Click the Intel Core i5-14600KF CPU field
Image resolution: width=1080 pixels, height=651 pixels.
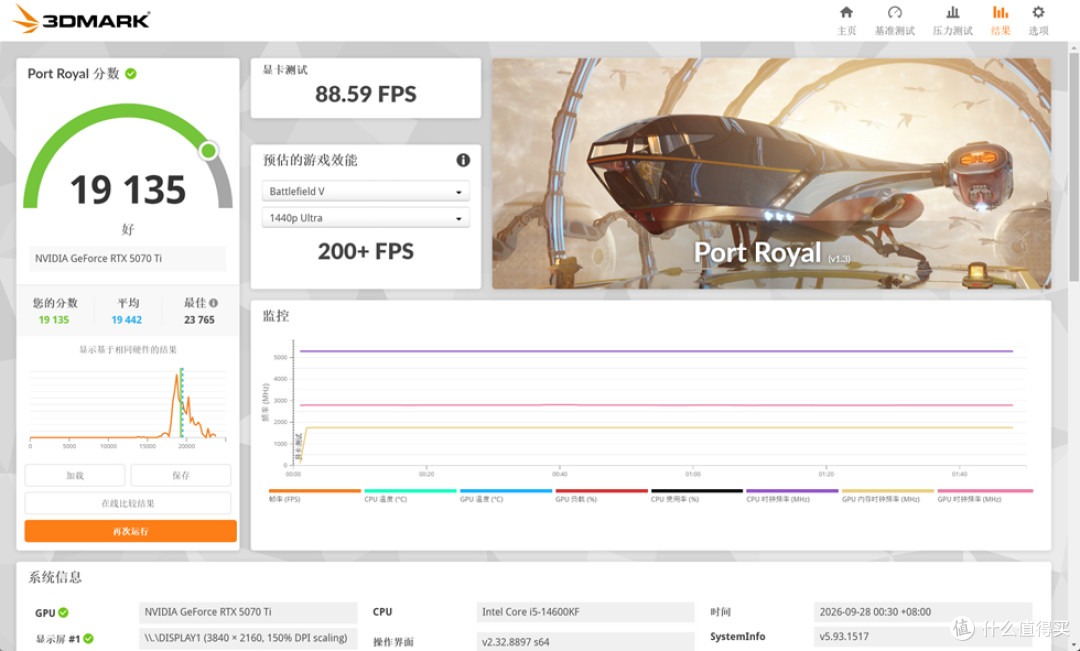coord(585,612)
